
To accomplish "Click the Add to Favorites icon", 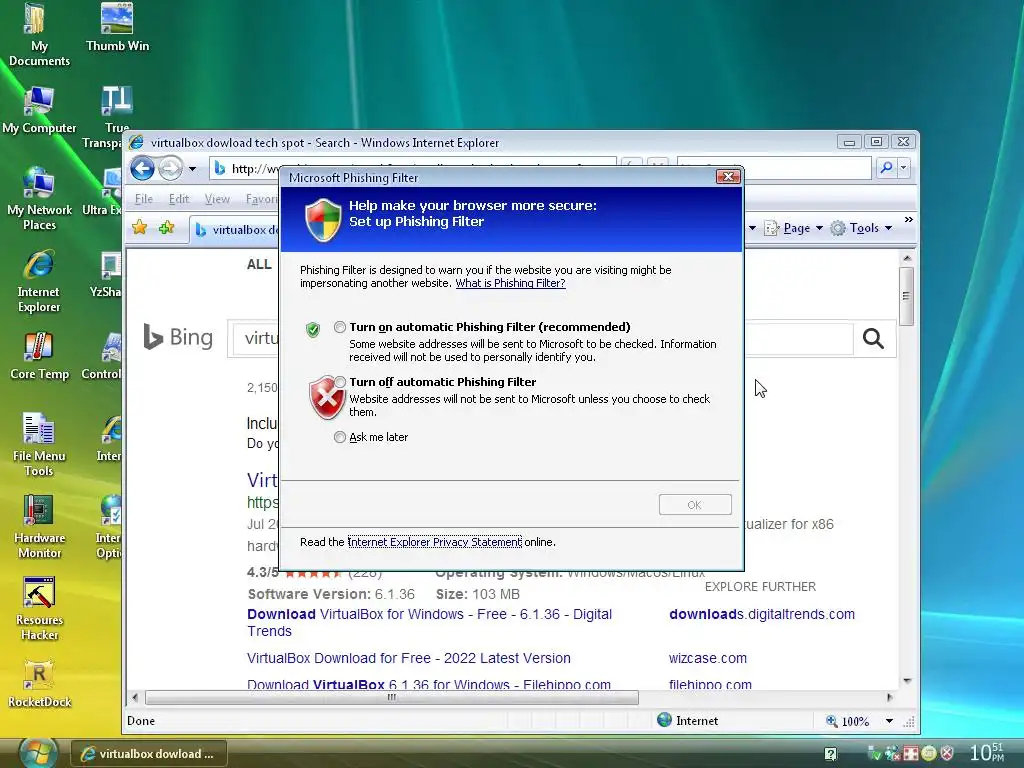I will point(167,227).
